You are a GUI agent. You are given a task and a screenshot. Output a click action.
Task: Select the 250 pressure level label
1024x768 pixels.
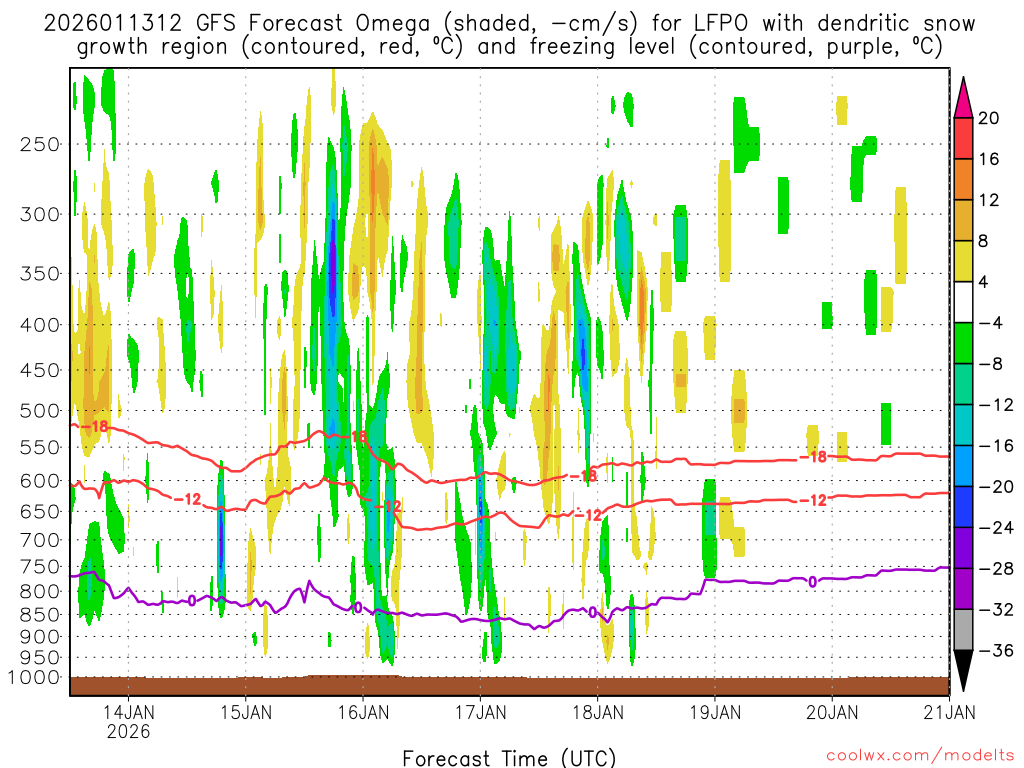[40, 144]
